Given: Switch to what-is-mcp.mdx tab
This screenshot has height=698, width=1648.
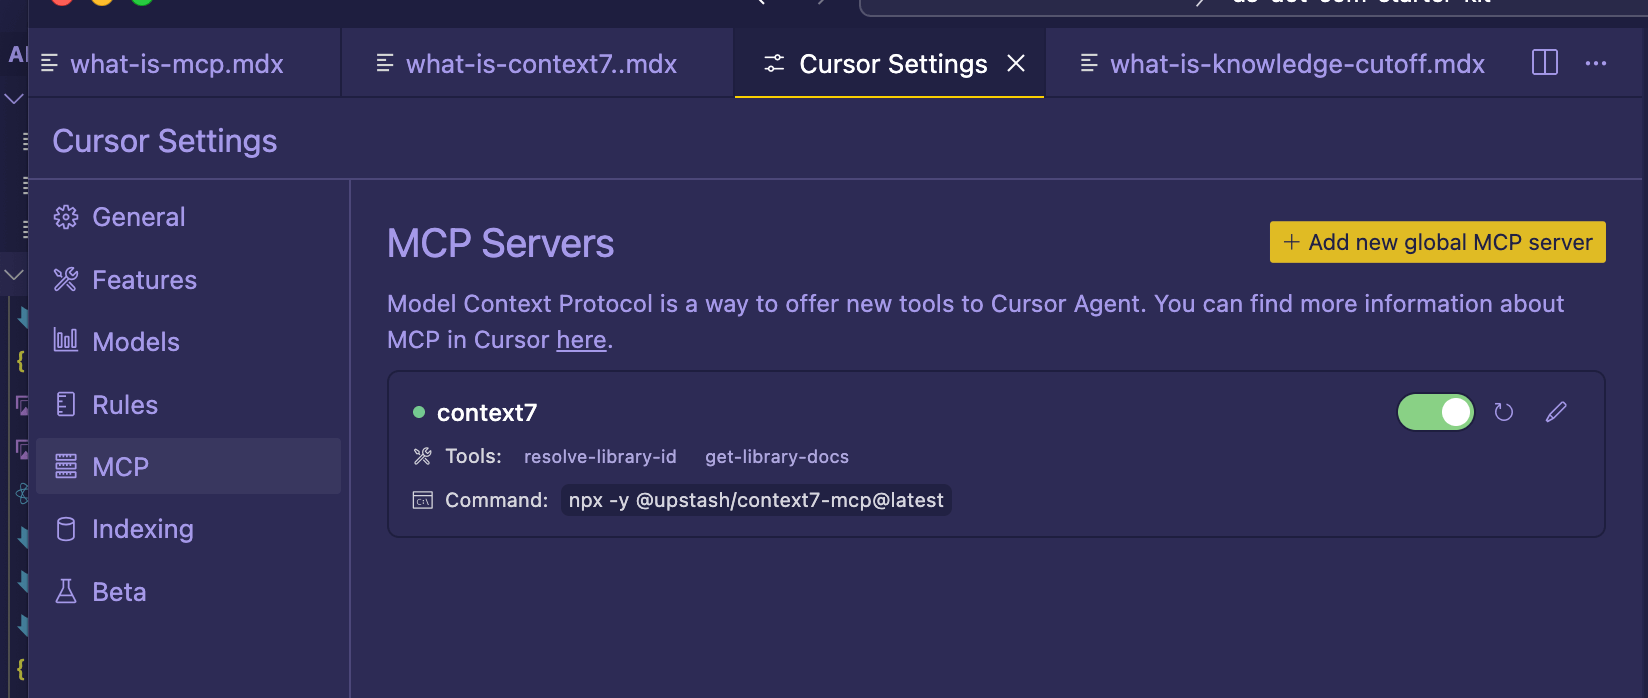Looking at the screenshot, I should 176,64.
